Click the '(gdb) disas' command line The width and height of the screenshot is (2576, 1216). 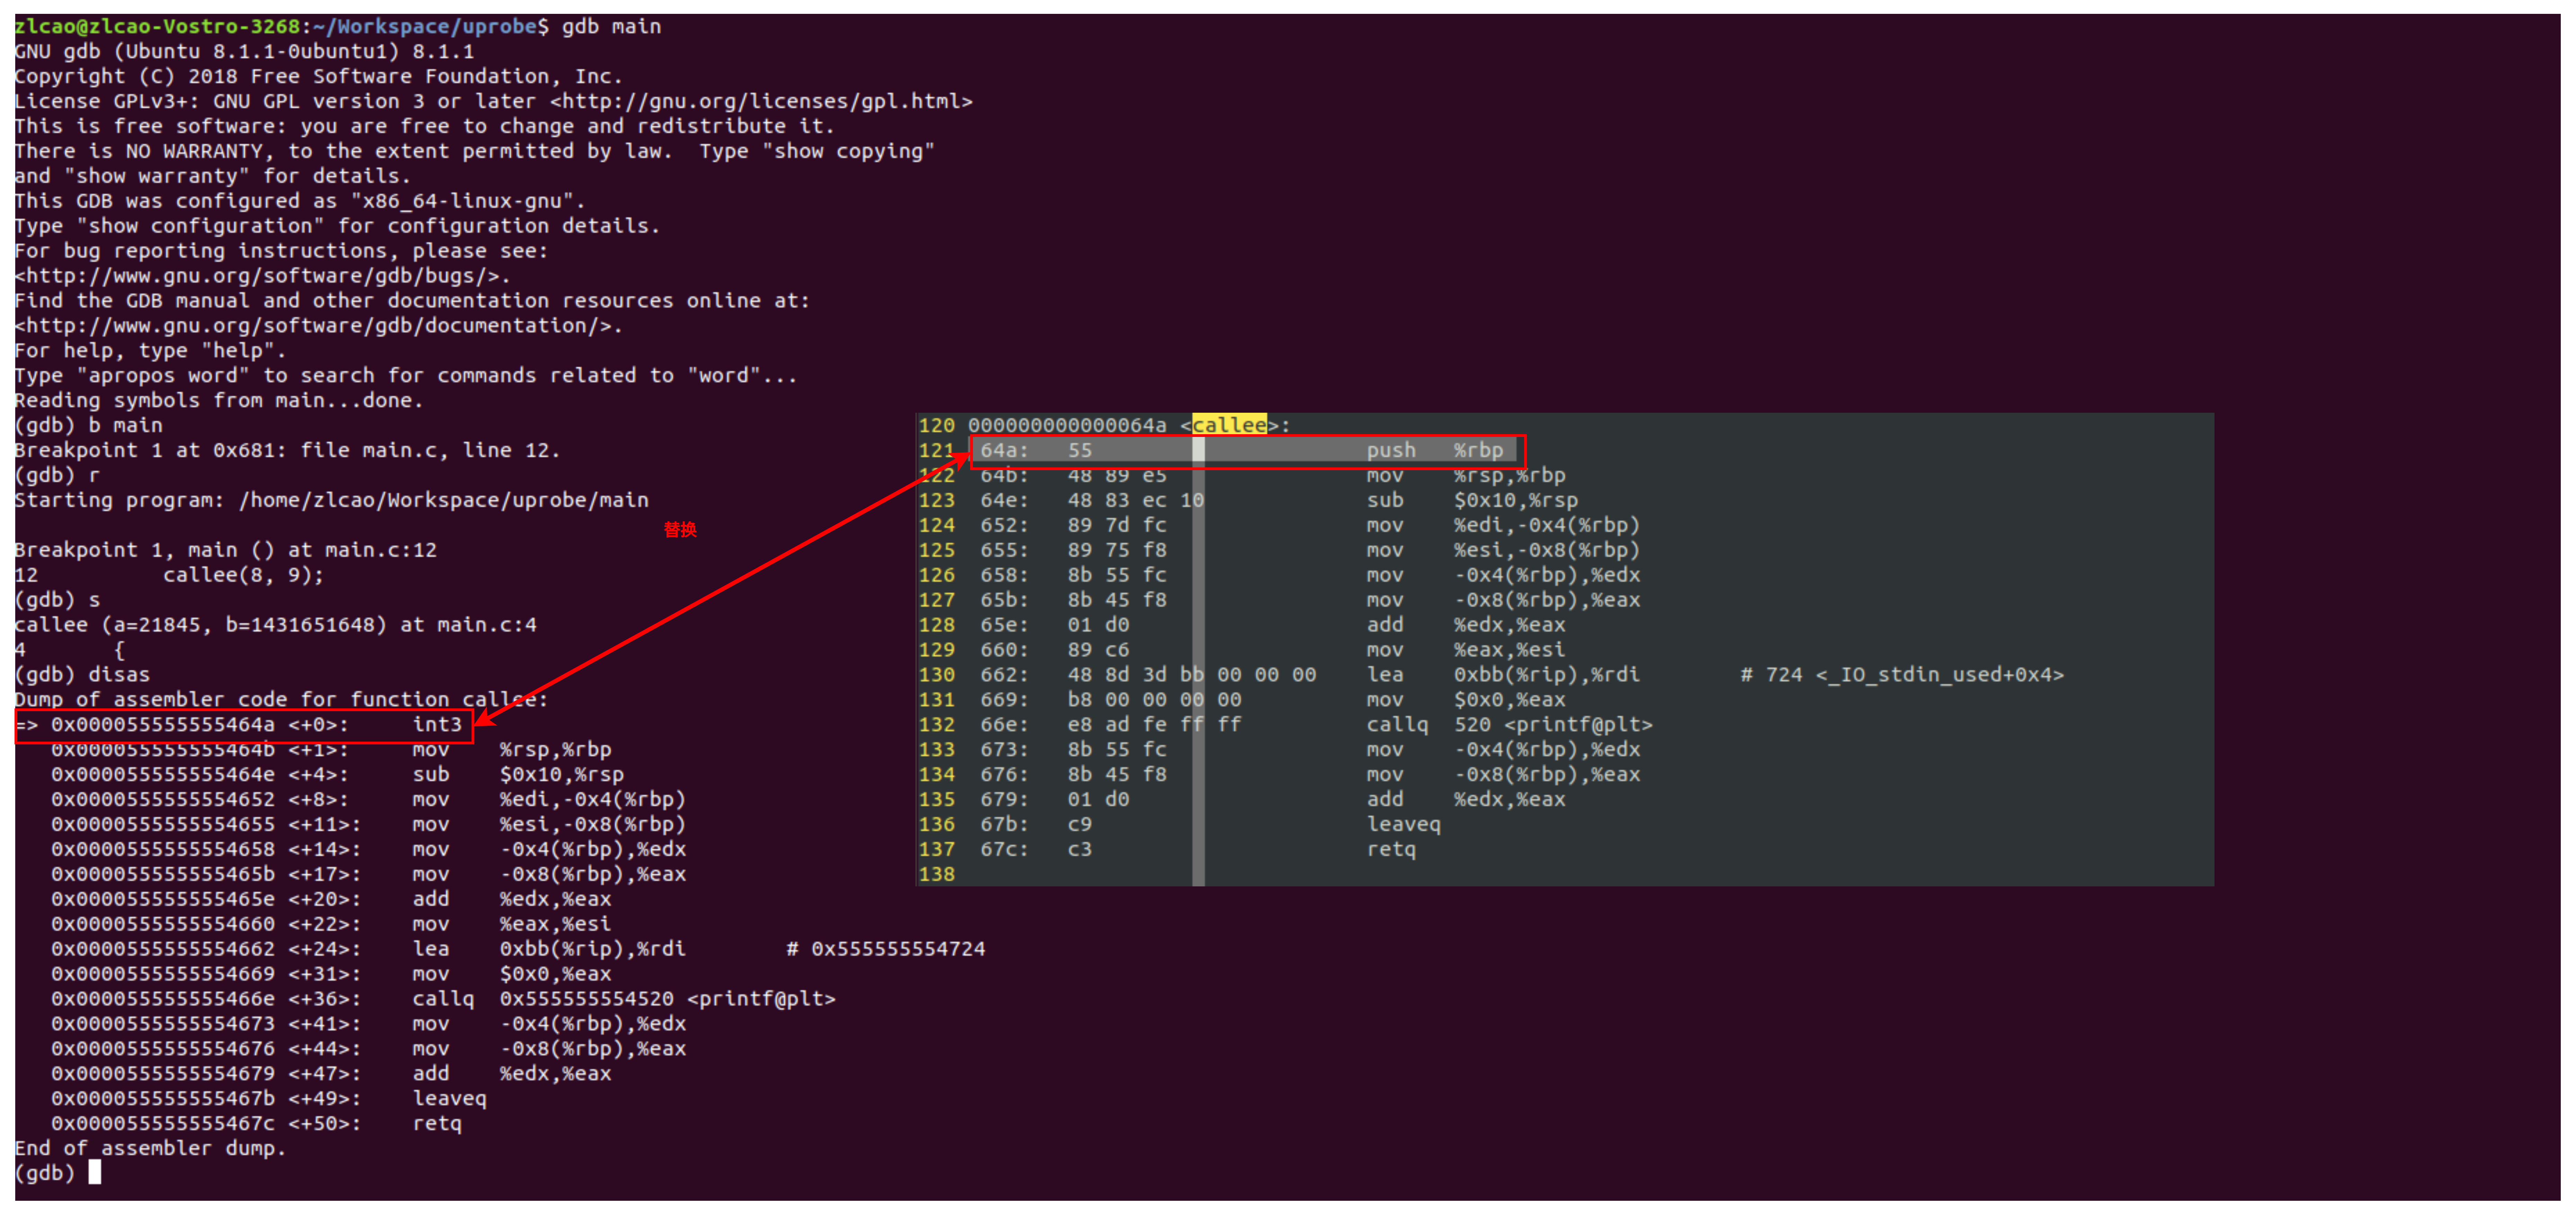pos(82,675)
